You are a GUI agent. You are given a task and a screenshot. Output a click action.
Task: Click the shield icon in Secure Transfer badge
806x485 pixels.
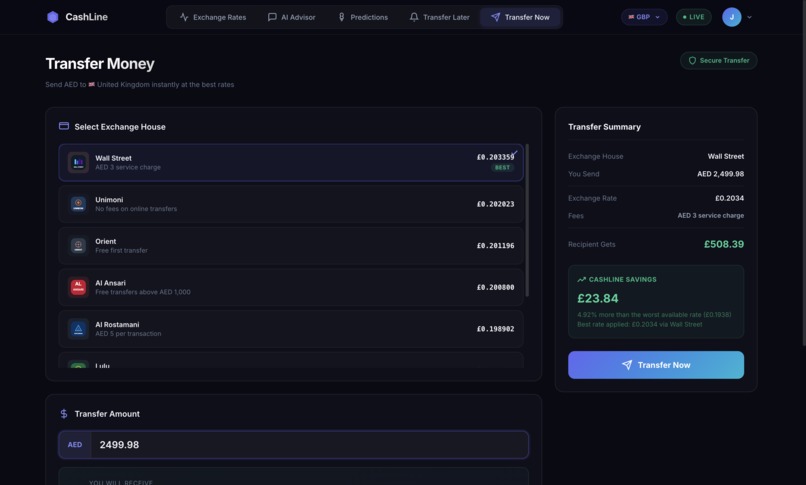pyautogui.click(x=692, y=61)
